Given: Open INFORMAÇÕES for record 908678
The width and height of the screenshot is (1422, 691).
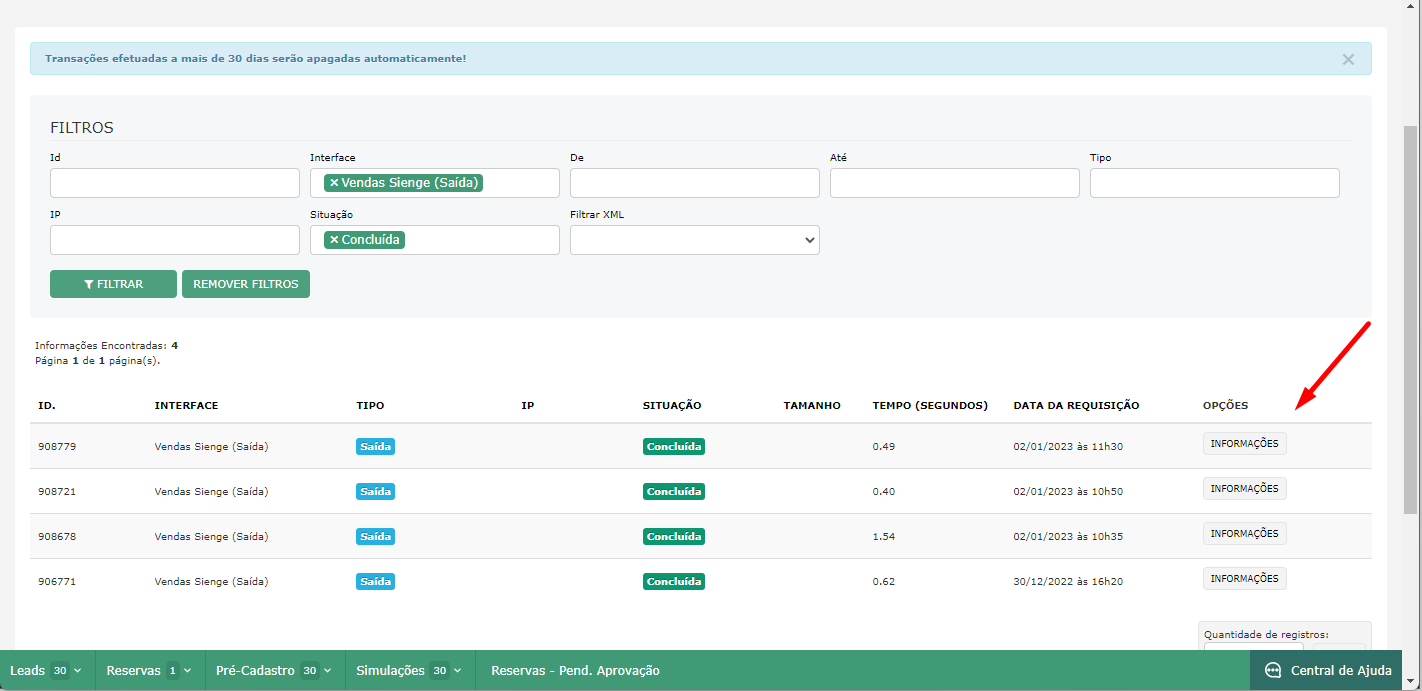Looking at the screenshot, I should [x=1244, y=534].
